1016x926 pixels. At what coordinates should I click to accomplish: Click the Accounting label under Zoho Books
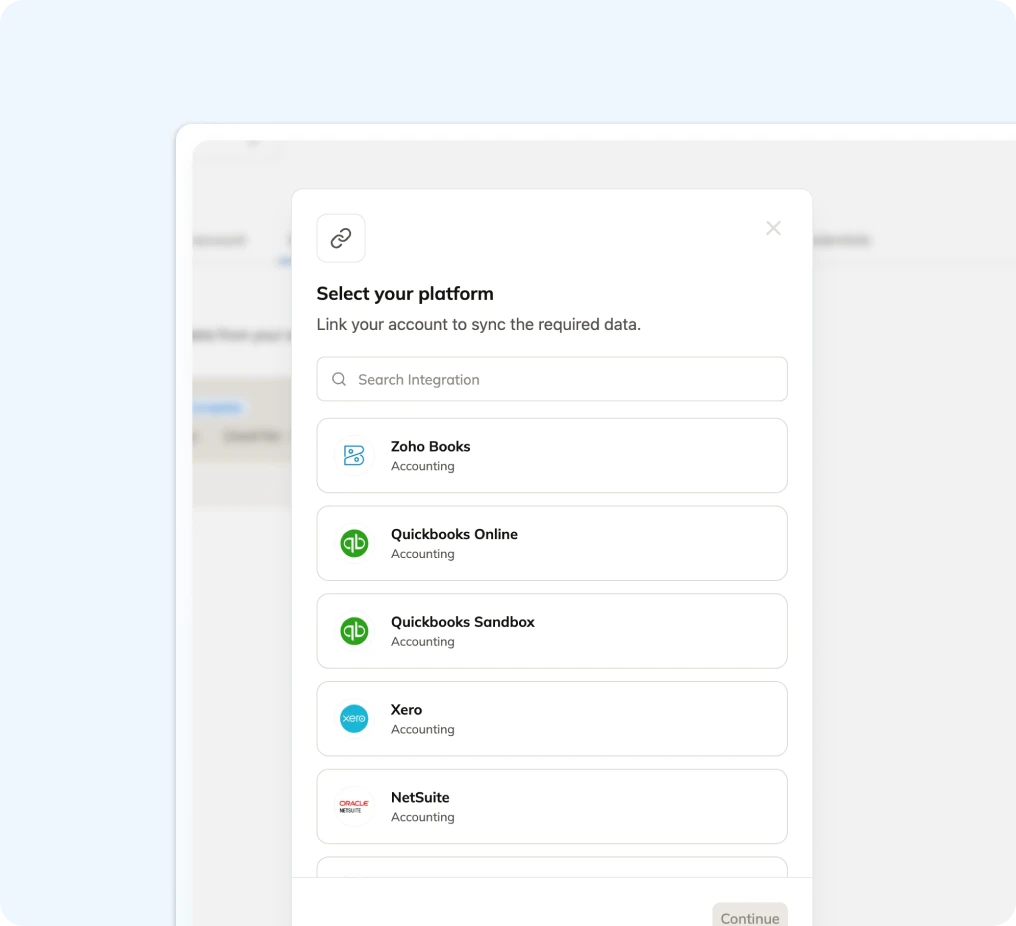pos(423,466)
